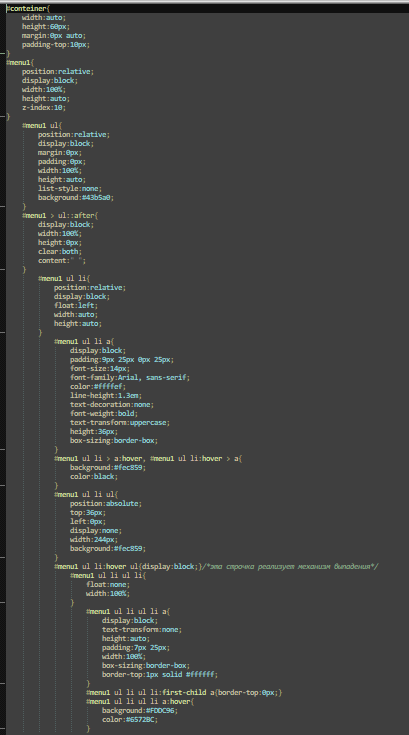Click the #menu1{ selector line
The image size is (409, 735).
[20, 62]
